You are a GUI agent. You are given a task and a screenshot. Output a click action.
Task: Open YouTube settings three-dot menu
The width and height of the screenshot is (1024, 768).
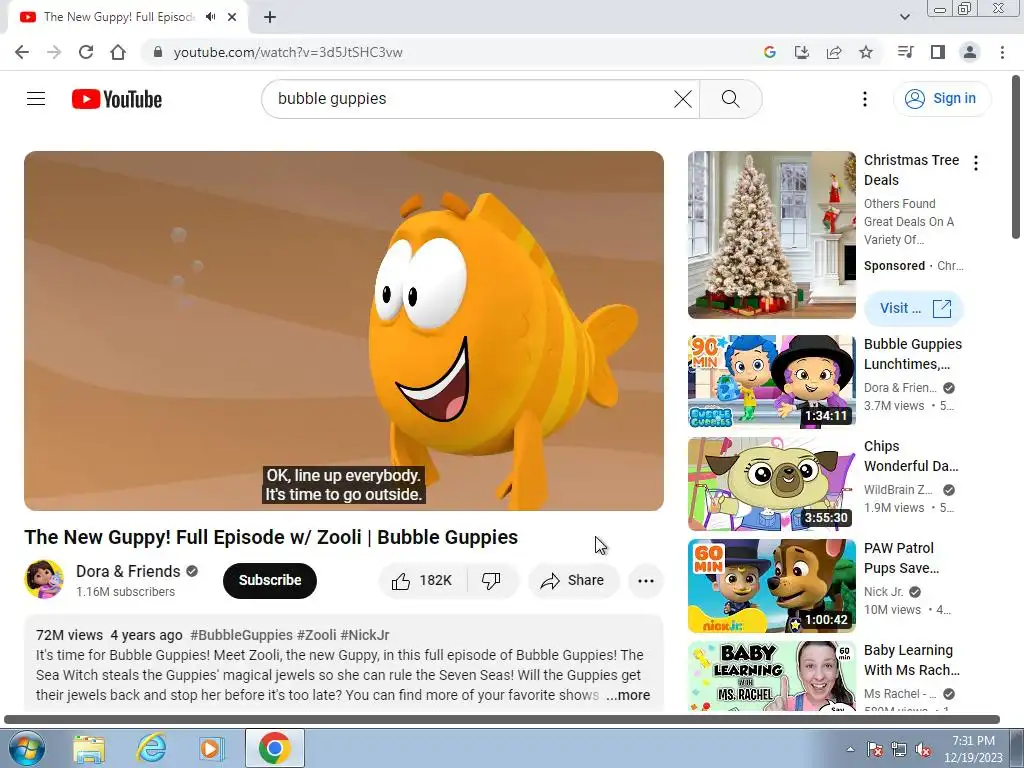click(x=865, y=99)
